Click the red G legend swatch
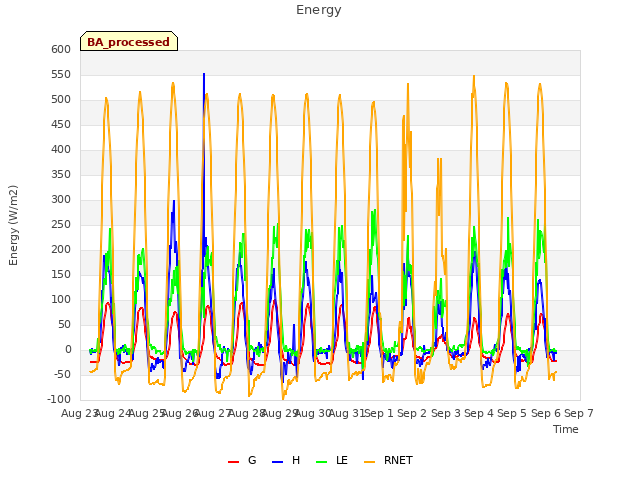Image resolution: width=640 pixels, height=480 pixels. pyautogui.click(x=233, y=462)
